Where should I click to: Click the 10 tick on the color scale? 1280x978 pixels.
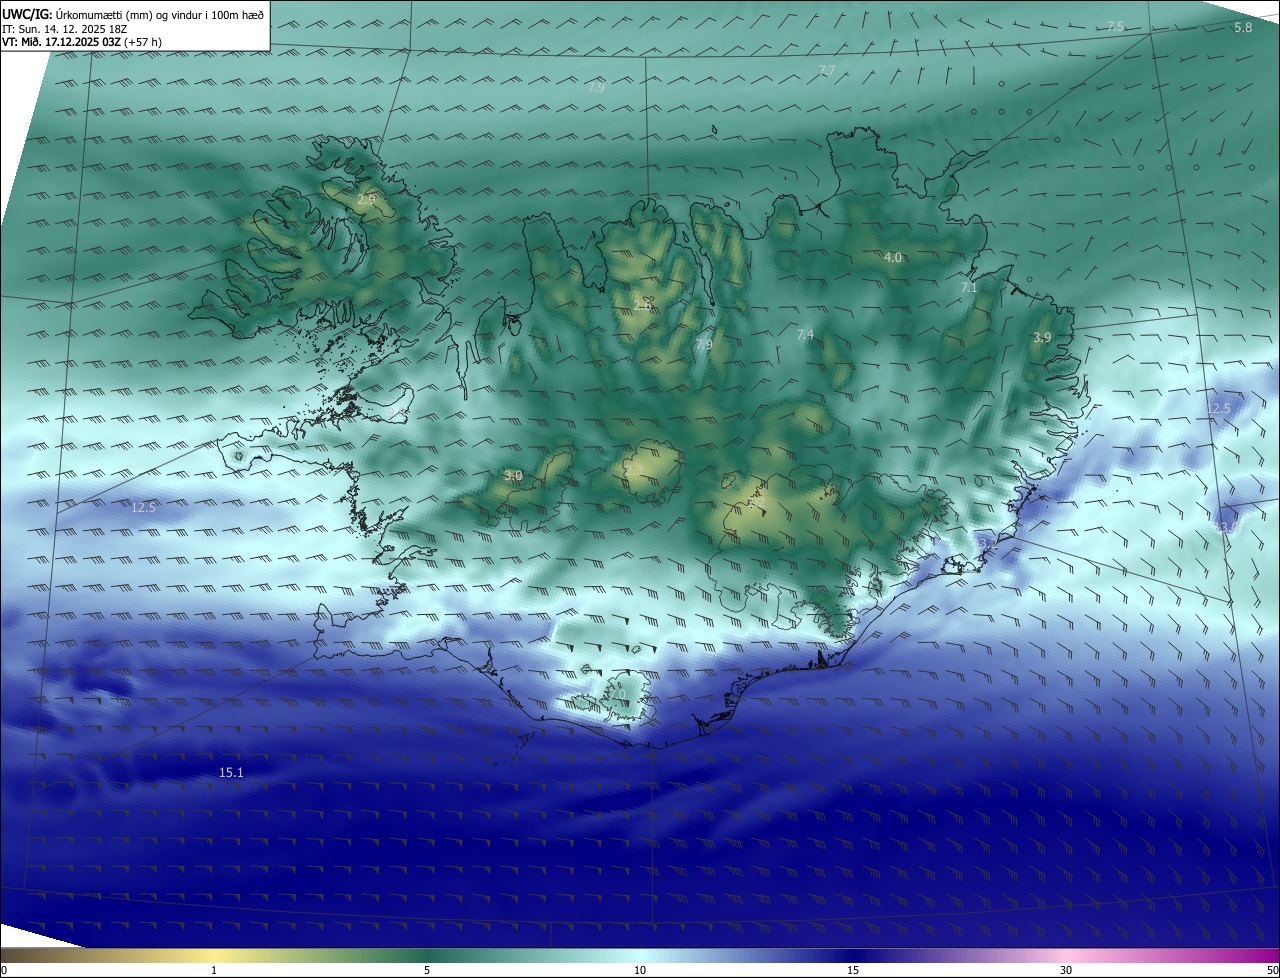(x=640, y=970)
